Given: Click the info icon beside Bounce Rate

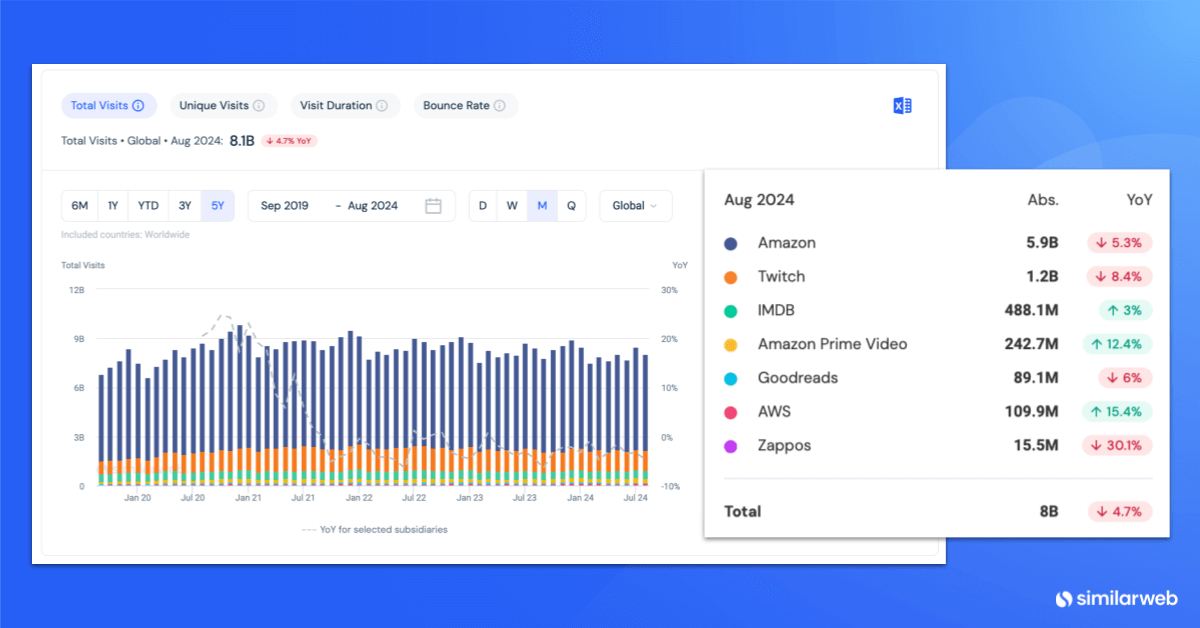Looking at the screenshot, I should point(499,105).
